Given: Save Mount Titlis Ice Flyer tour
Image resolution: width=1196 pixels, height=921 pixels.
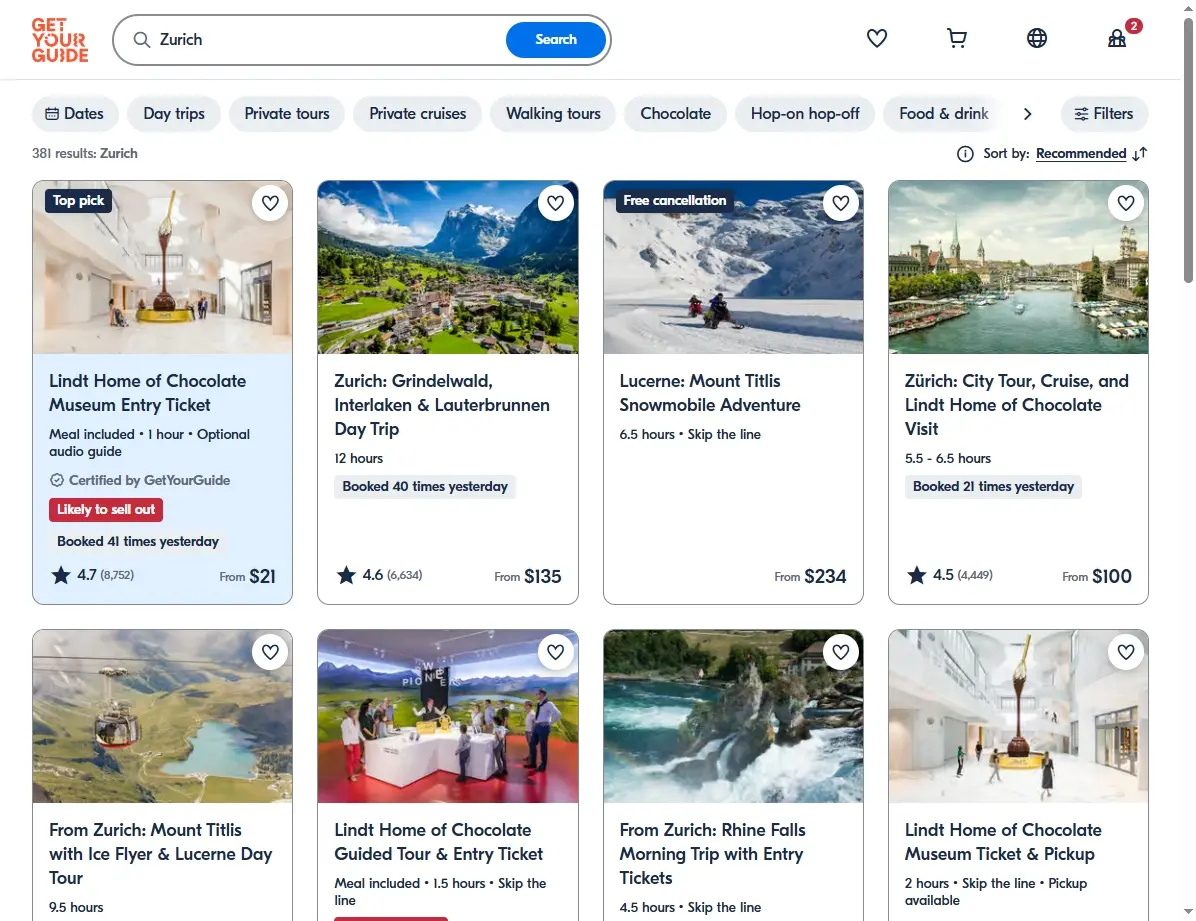Looking at the screenshot, I should click(270, 652).
